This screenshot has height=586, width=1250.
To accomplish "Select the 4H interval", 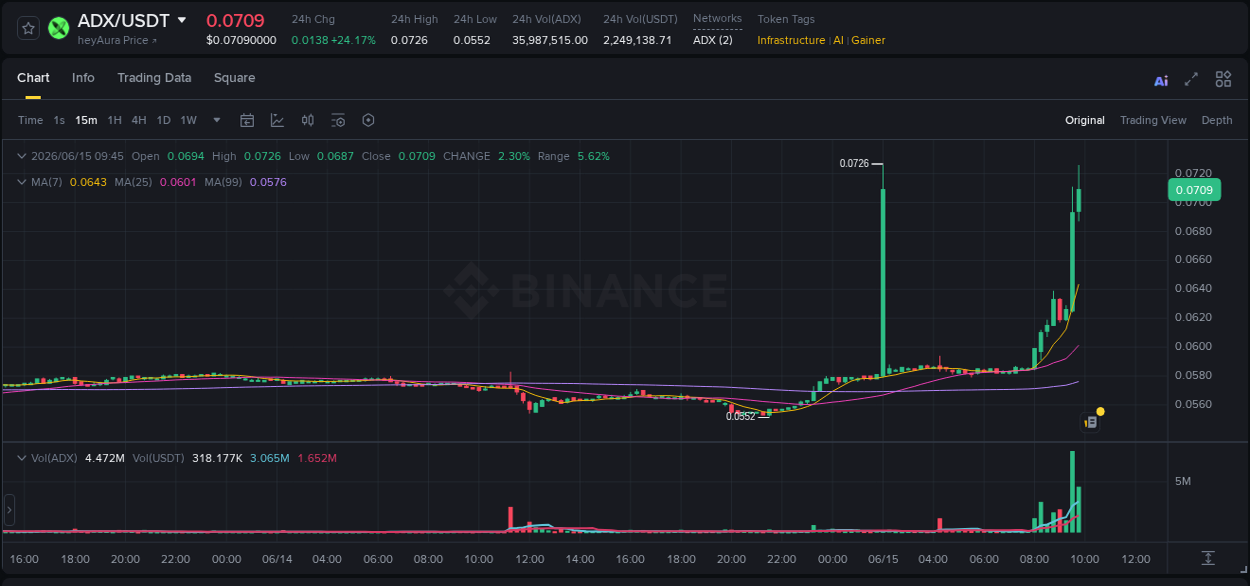I will [x=138, y=120].
